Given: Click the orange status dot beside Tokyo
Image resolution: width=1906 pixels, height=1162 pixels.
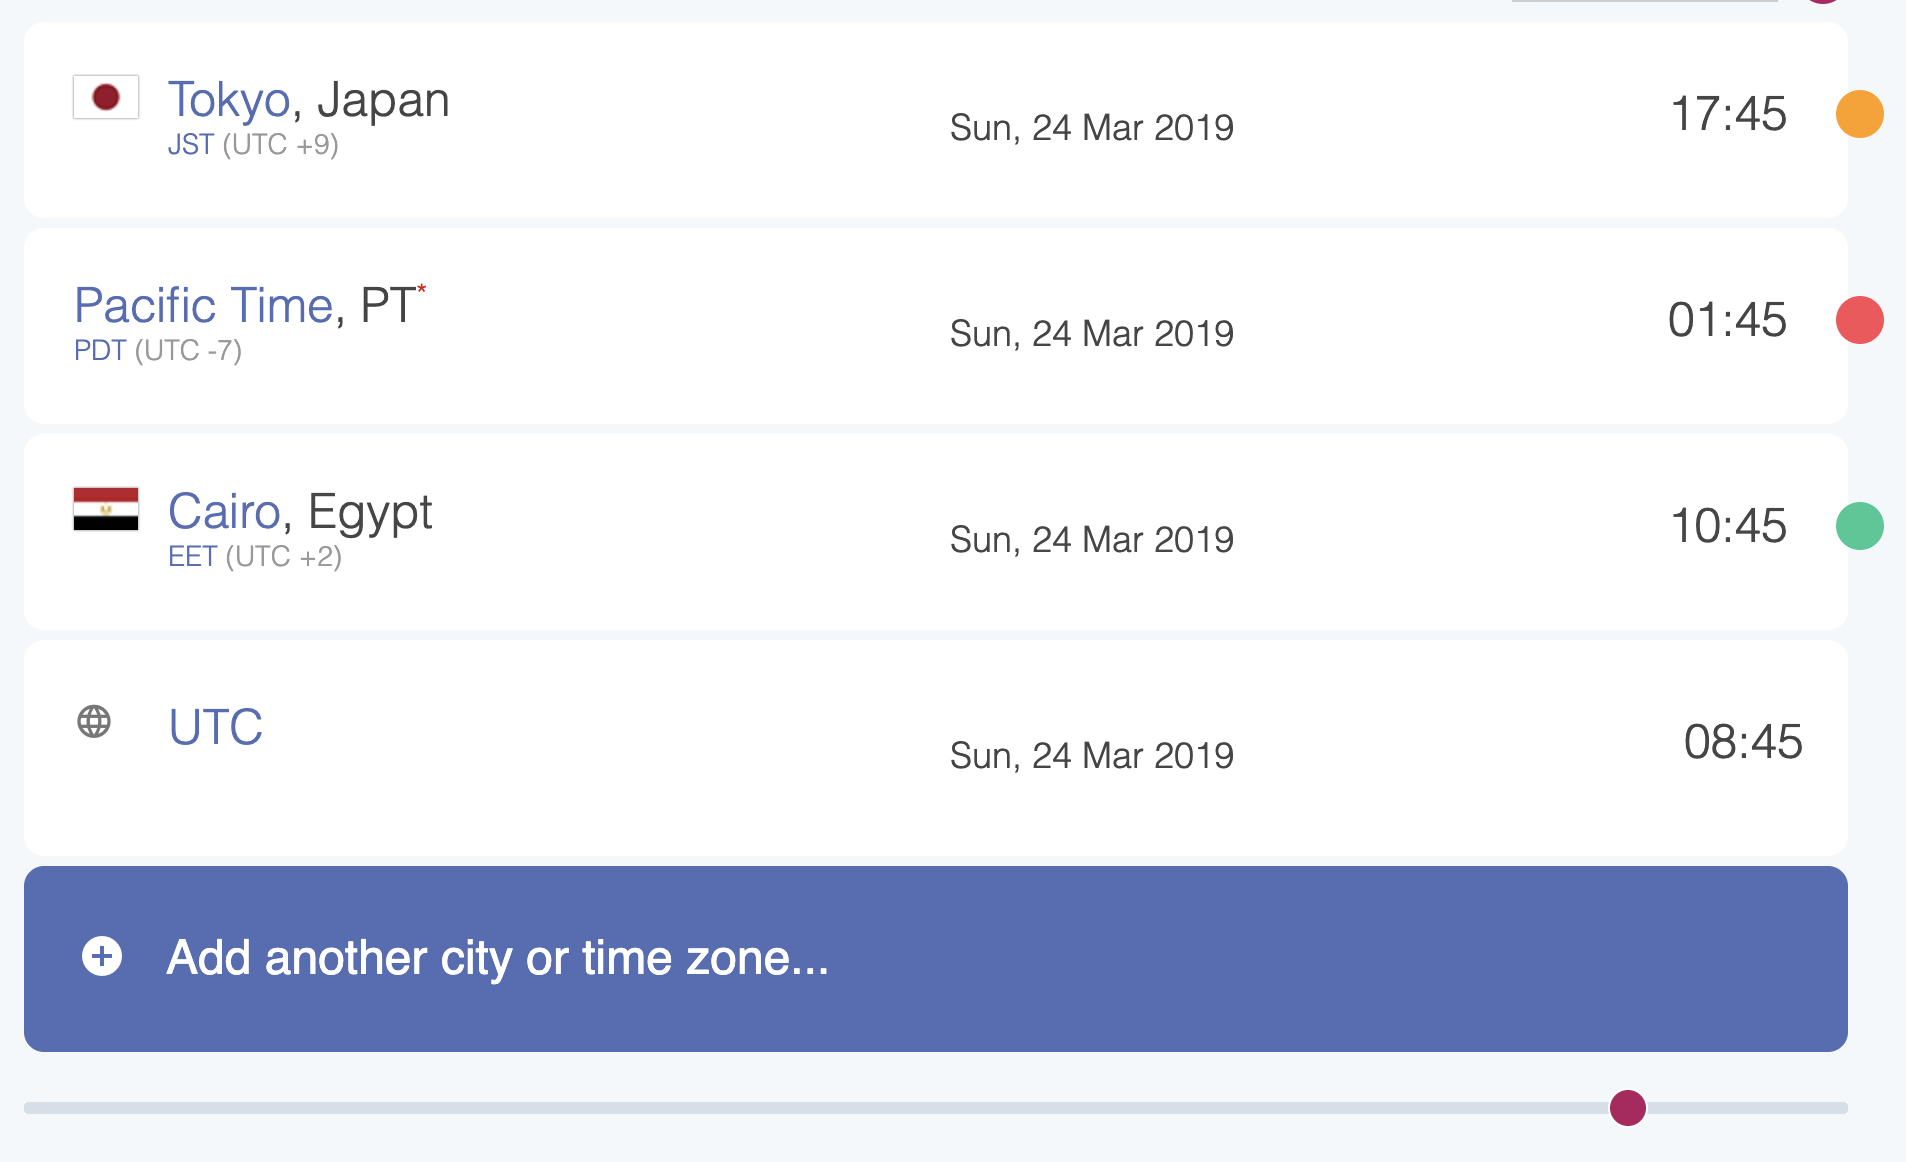Looking at the screenshot, I should [x=1859, y=114].
